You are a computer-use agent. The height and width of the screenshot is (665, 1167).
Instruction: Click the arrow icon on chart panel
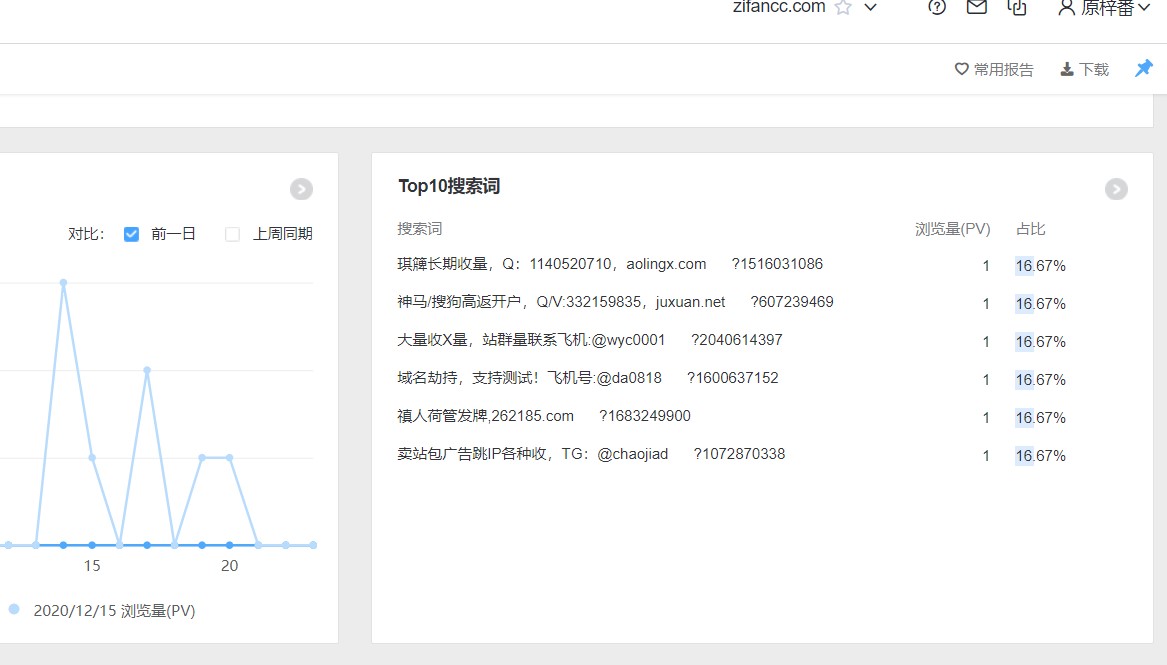pyautogui.click(x=301, y=189)
